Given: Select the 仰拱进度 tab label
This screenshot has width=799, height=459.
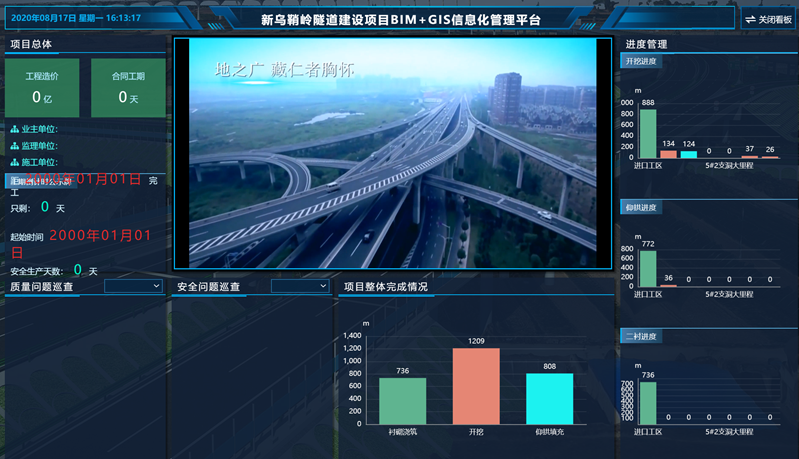Looking at the screenshot, I should (640, 208).
